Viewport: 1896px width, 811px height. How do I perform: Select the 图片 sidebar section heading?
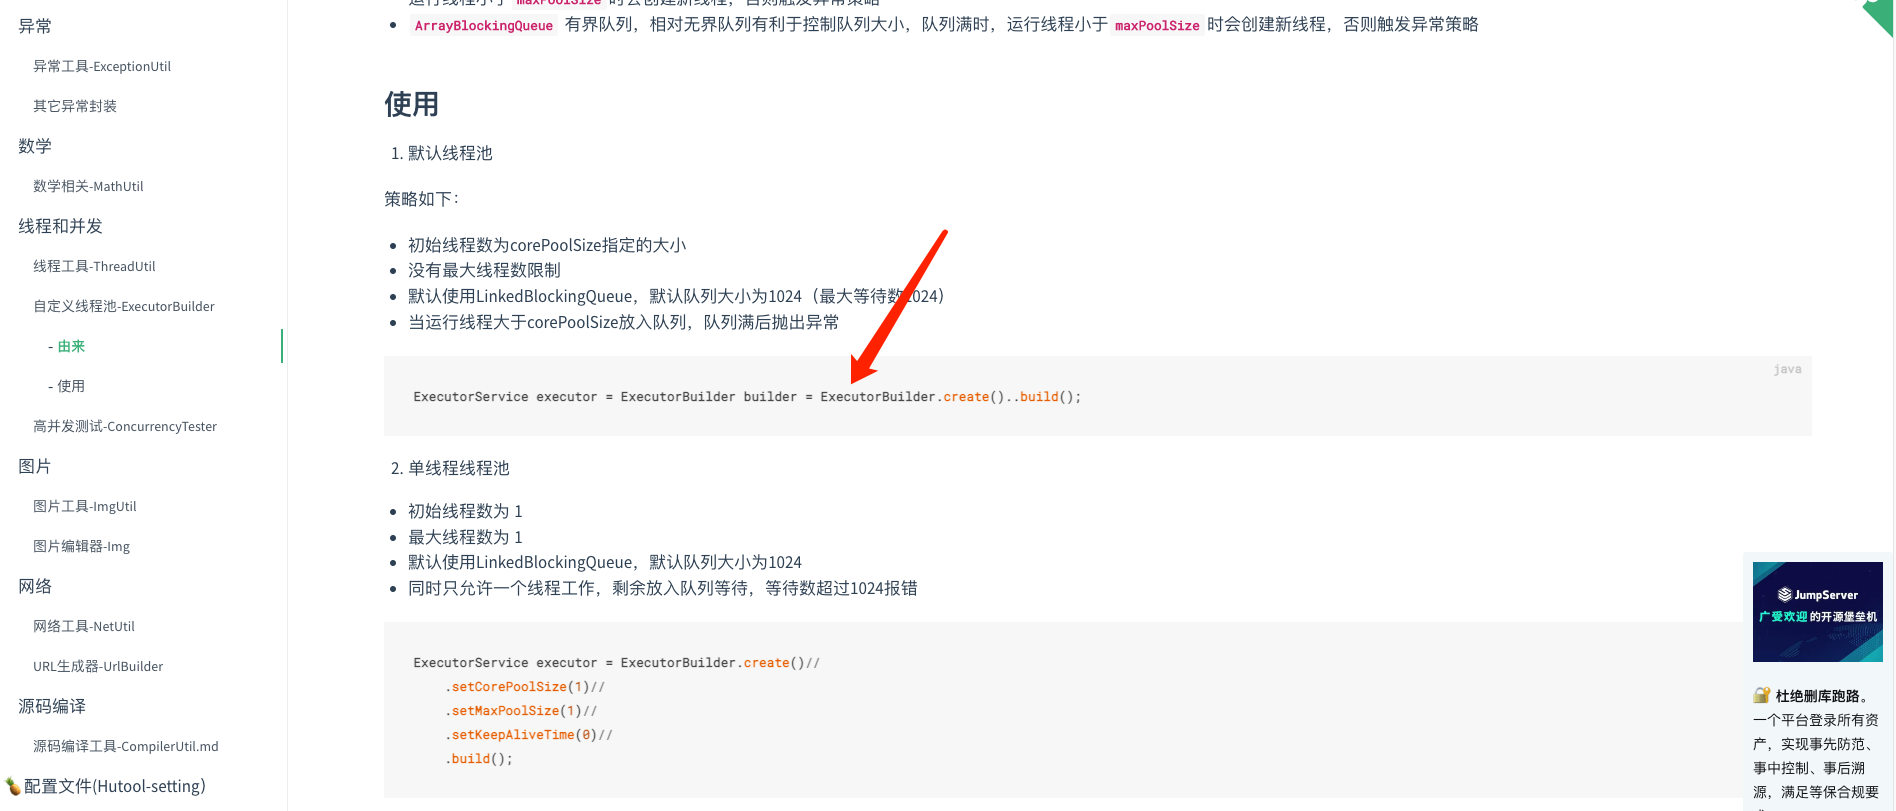point(35,466)
